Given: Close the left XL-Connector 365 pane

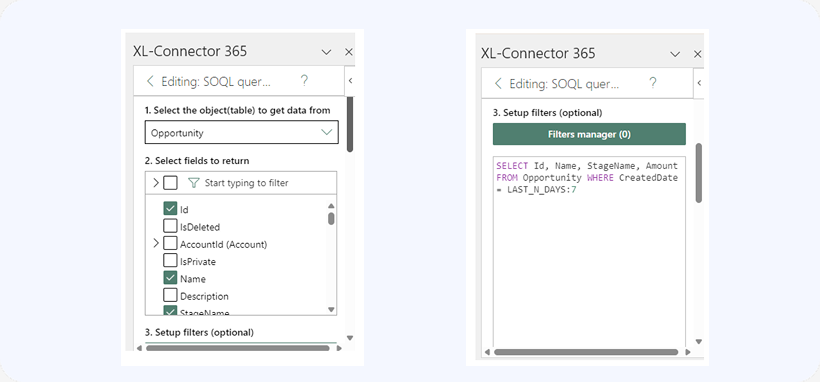Looking at the screenshot, I should (349, 52).
